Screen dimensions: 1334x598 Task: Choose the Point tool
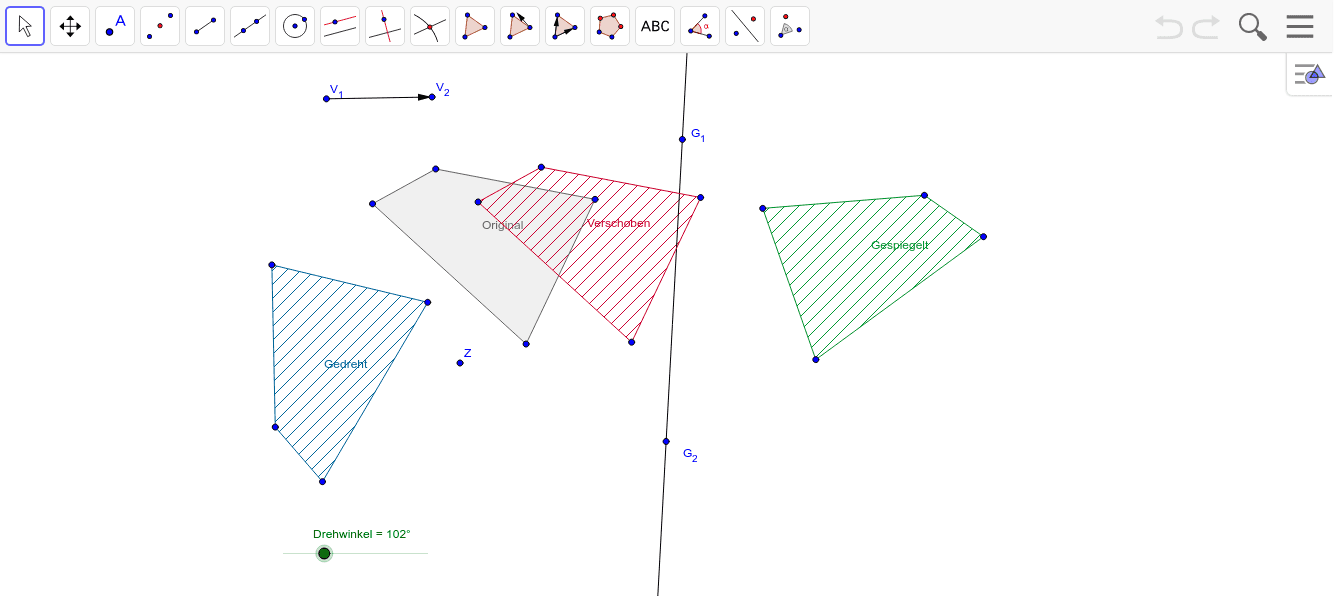(x=115, y=26)
